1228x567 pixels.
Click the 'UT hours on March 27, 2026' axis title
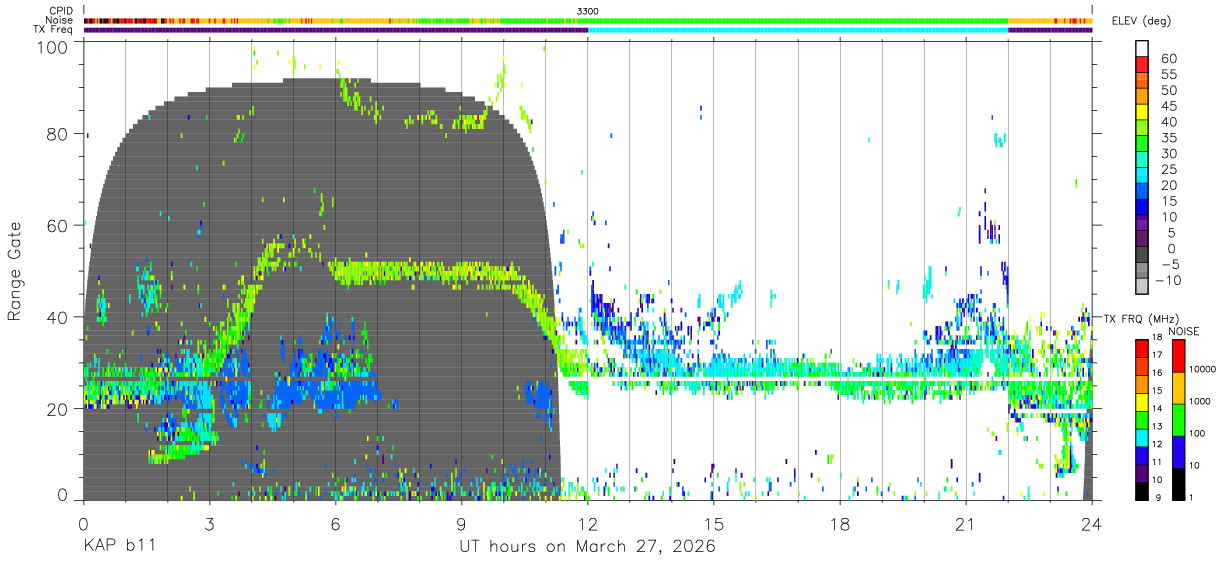tap(587, 547)
